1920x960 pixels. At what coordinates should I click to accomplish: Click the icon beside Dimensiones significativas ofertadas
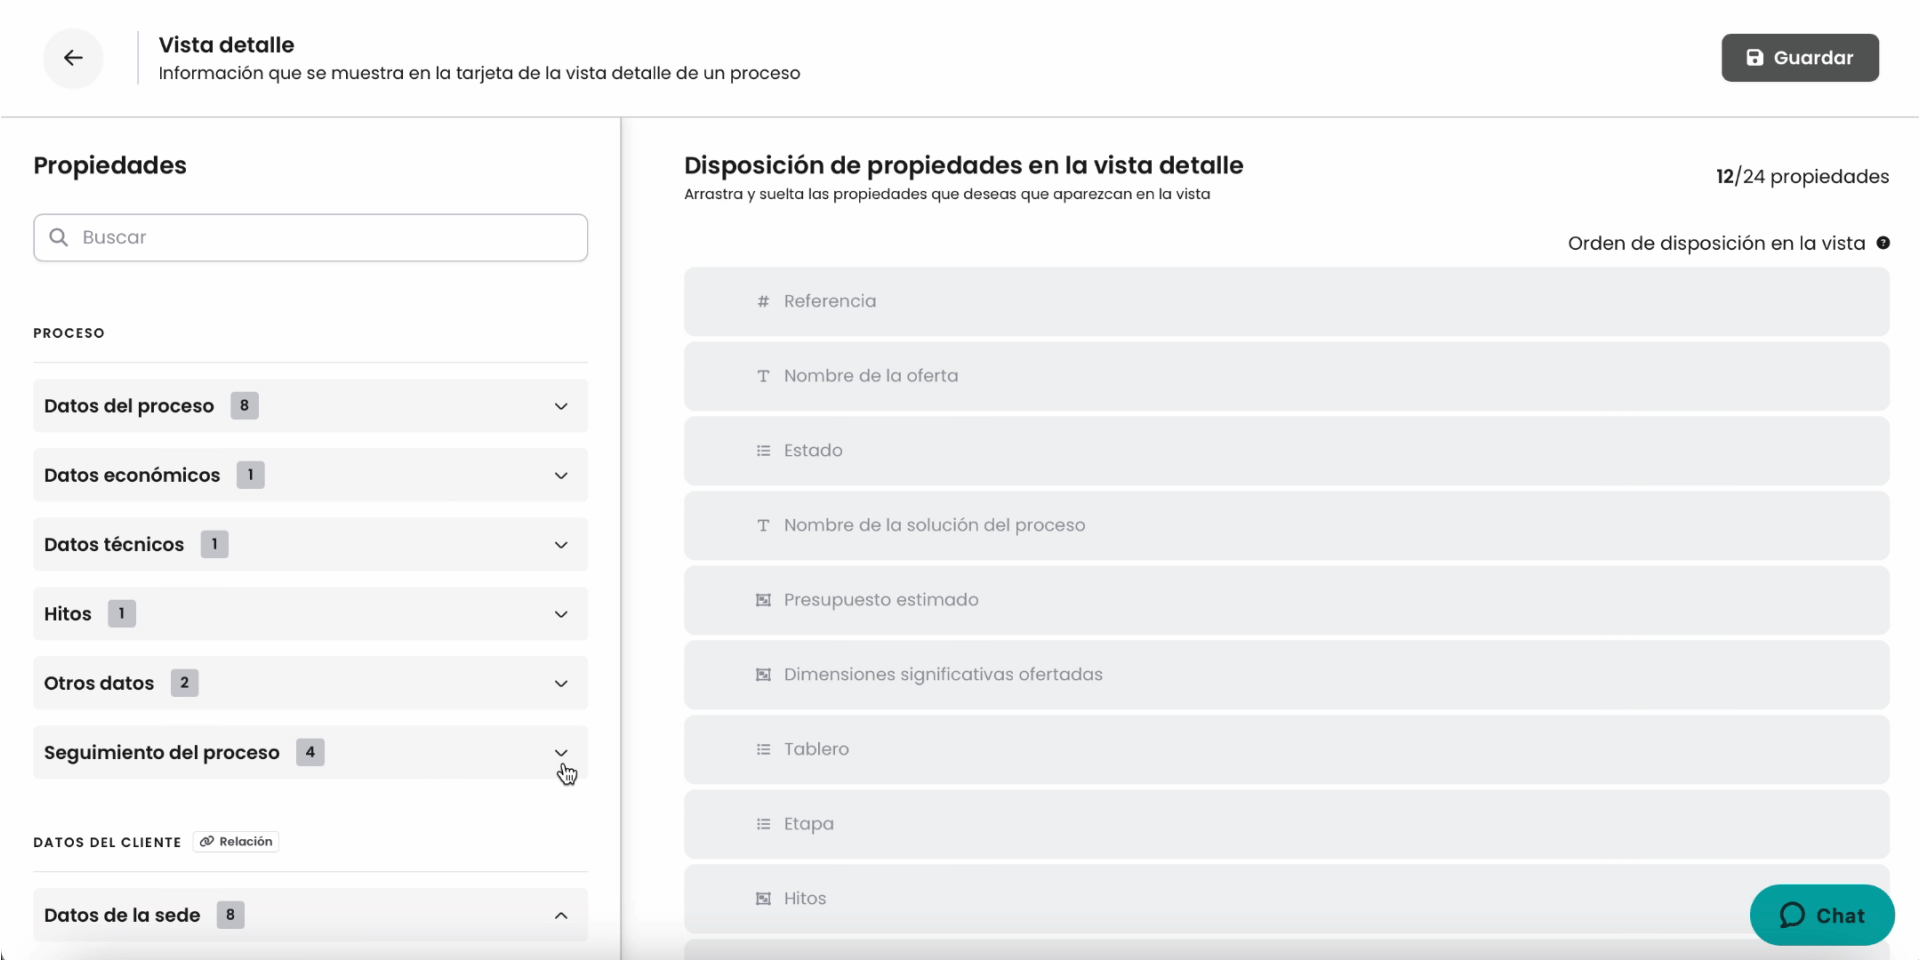(763, 675)
